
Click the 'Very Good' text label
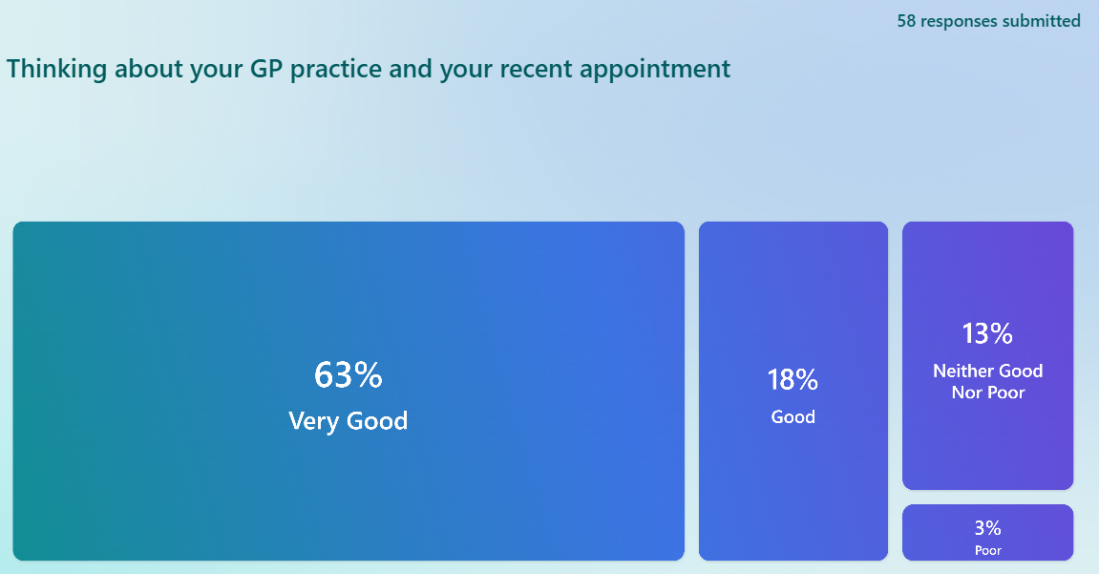348,421
